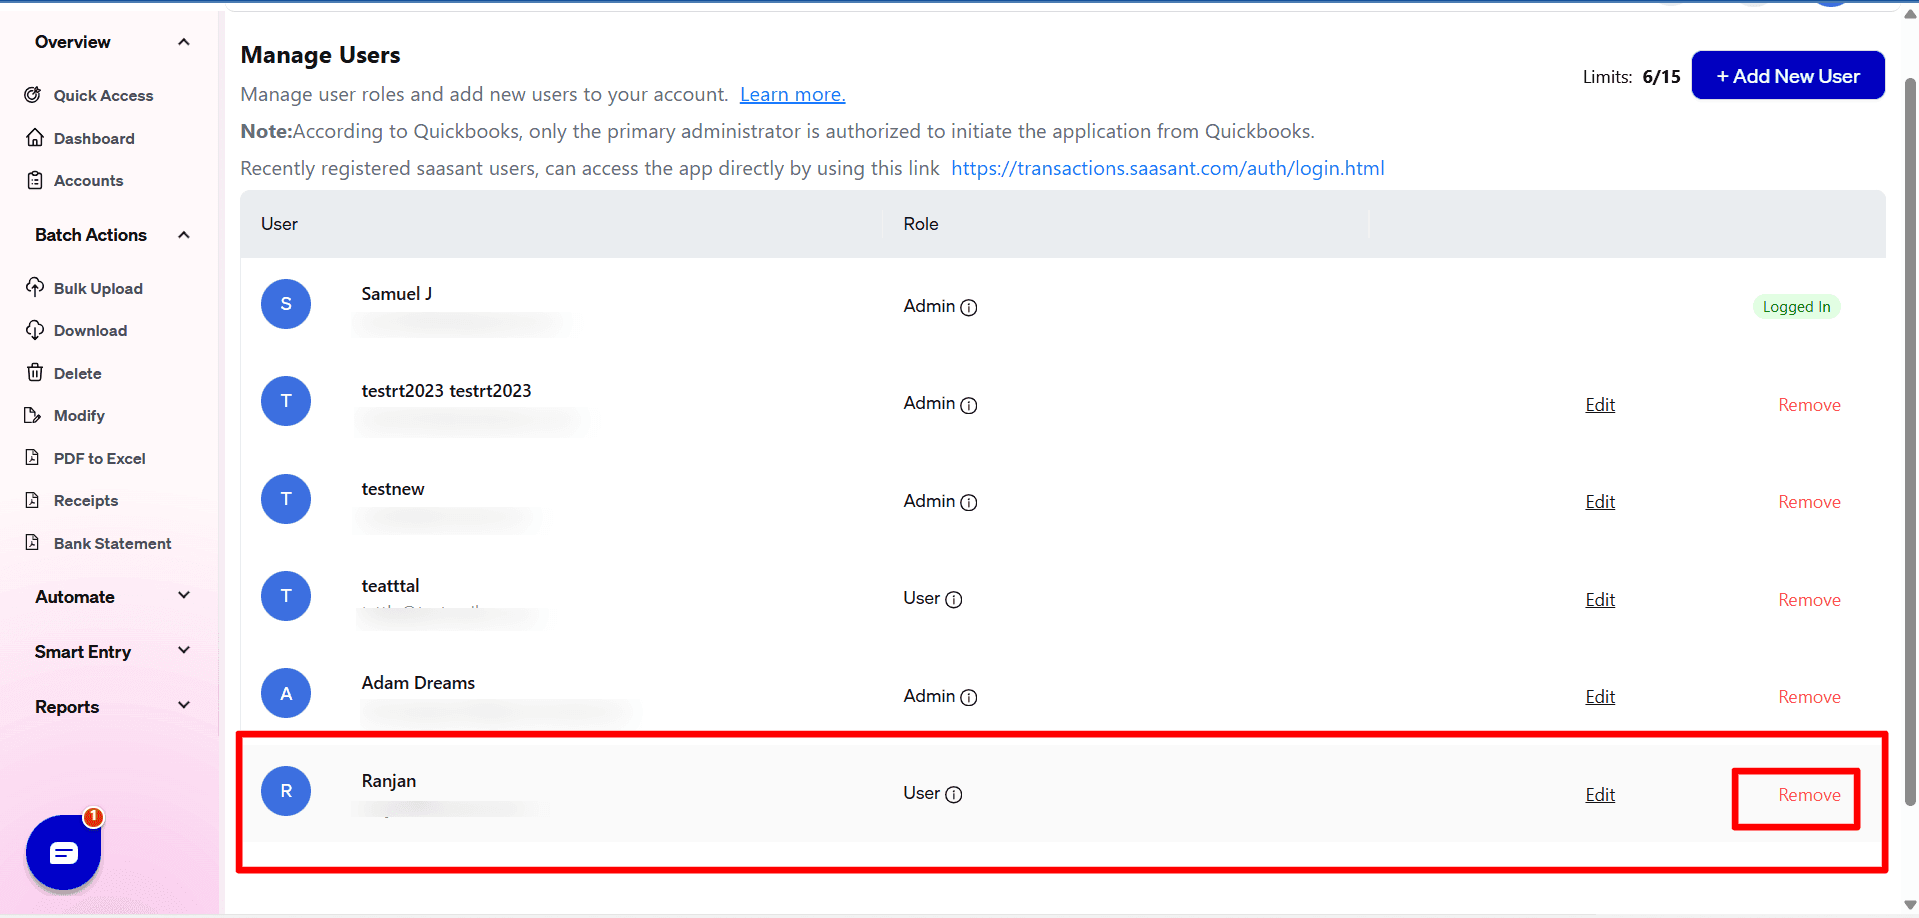Select the Bulk Upload icon
Viewport: 1919px width, 918px height.
(x=34, y=288)
